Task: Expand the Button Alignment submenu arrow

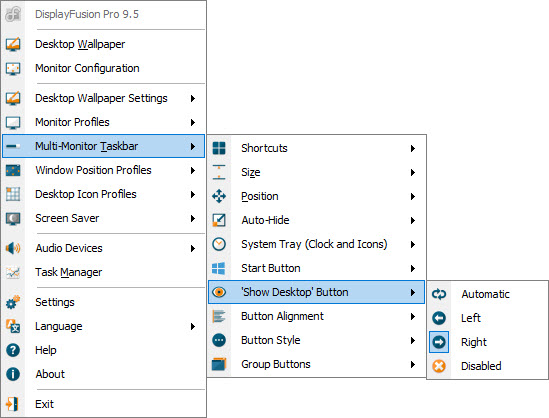Action: (x=413, y=316)
